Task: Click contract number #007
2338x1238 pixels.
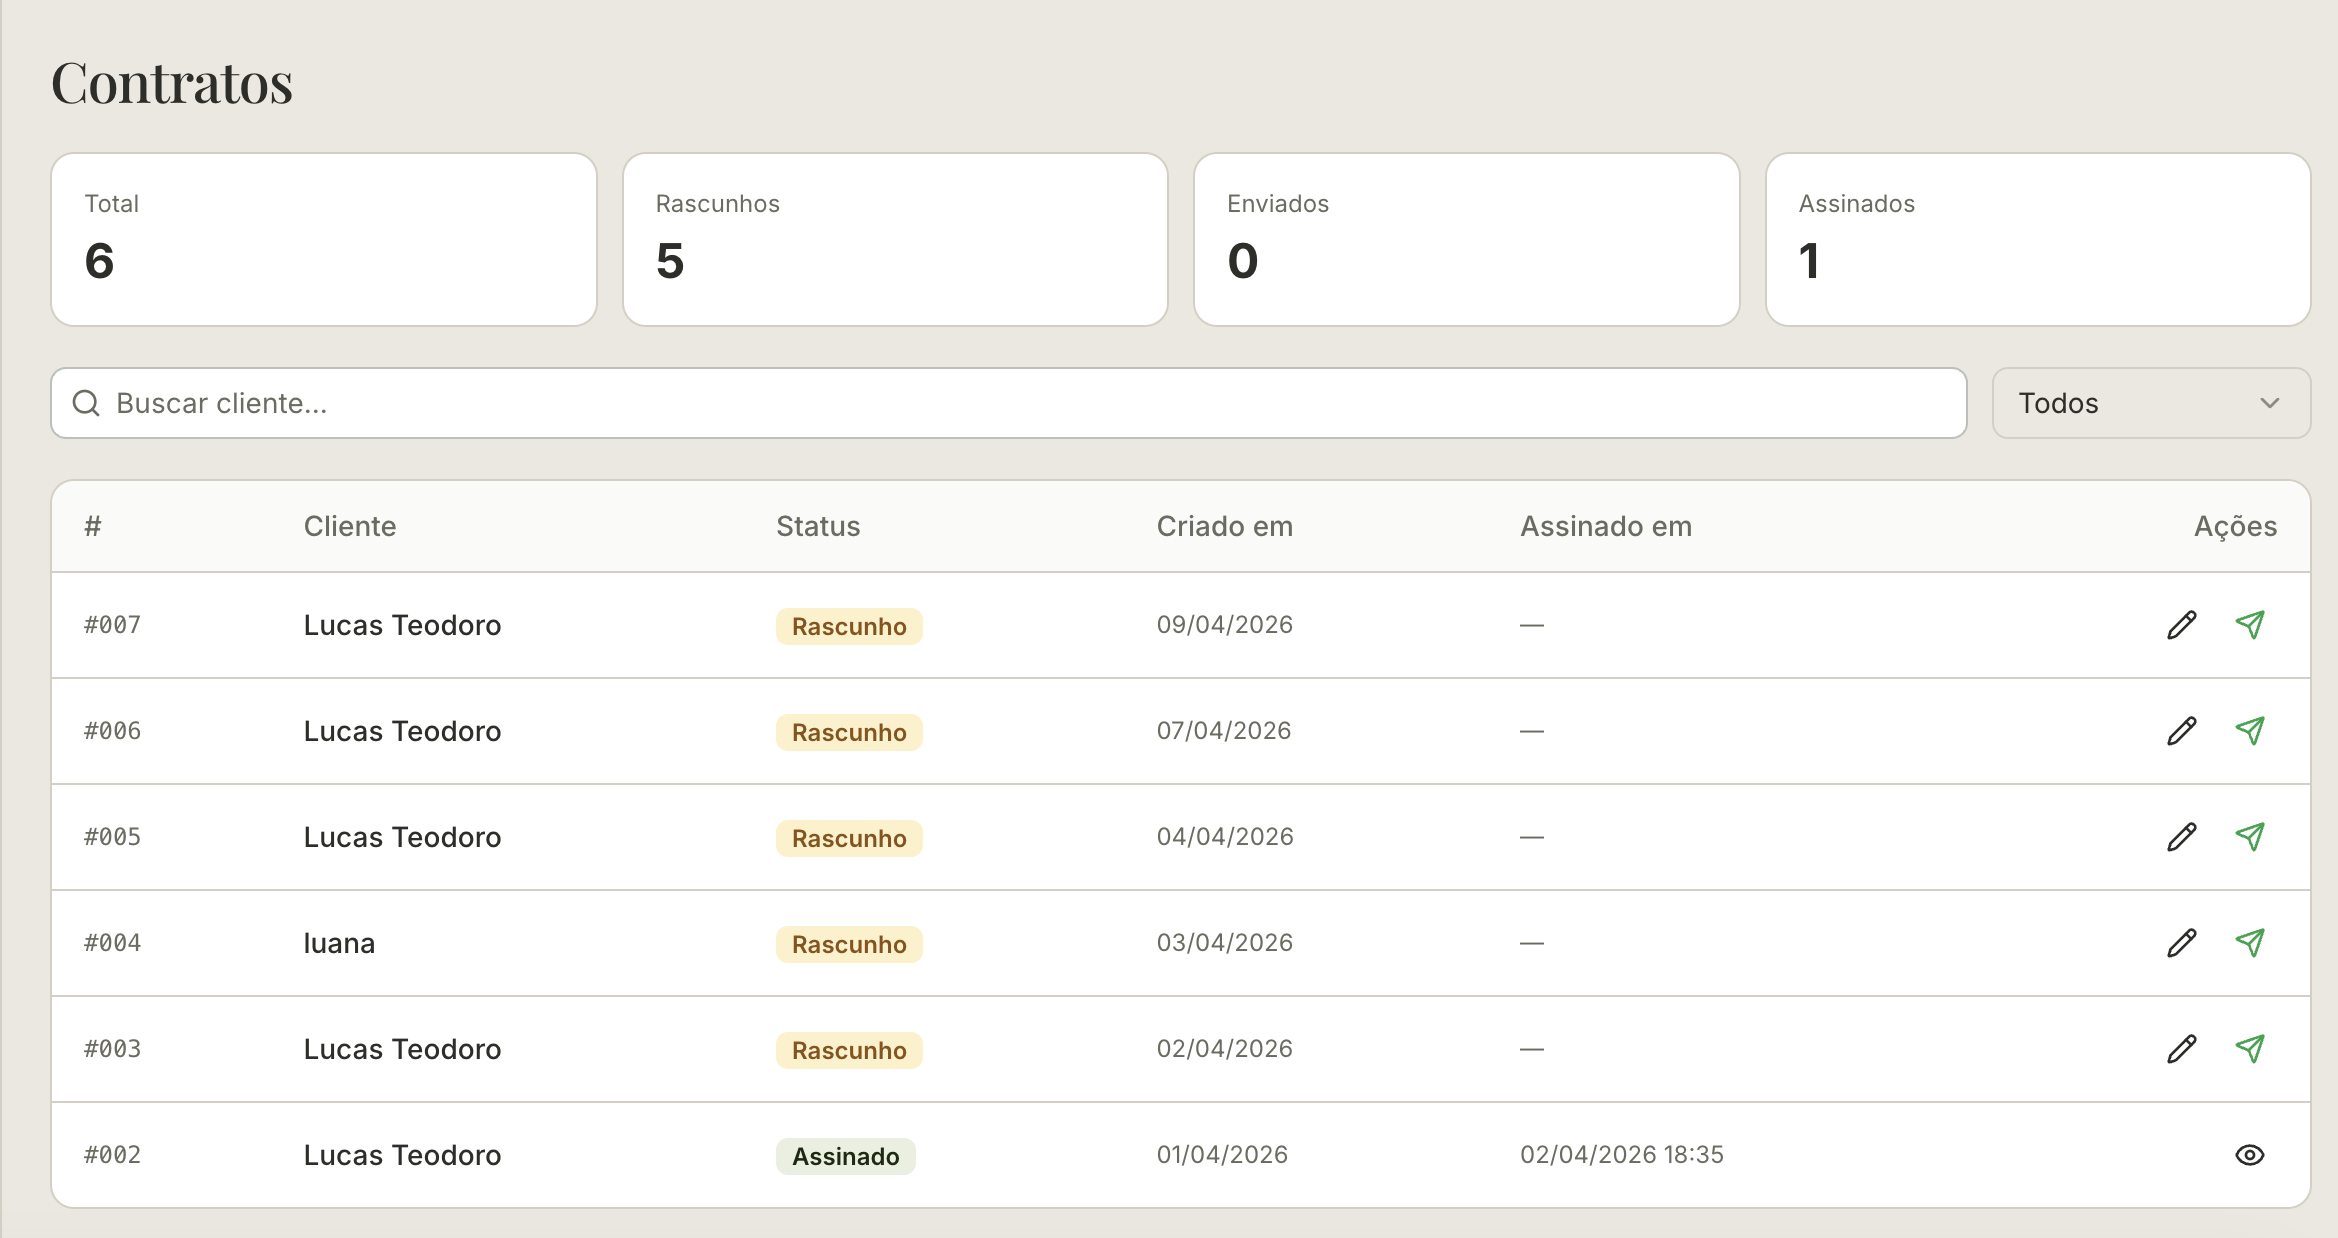Action: (113, 625)
